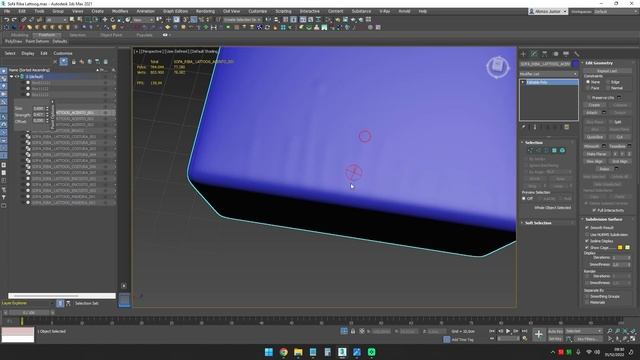Open the user account dropdown

(548, 11)
